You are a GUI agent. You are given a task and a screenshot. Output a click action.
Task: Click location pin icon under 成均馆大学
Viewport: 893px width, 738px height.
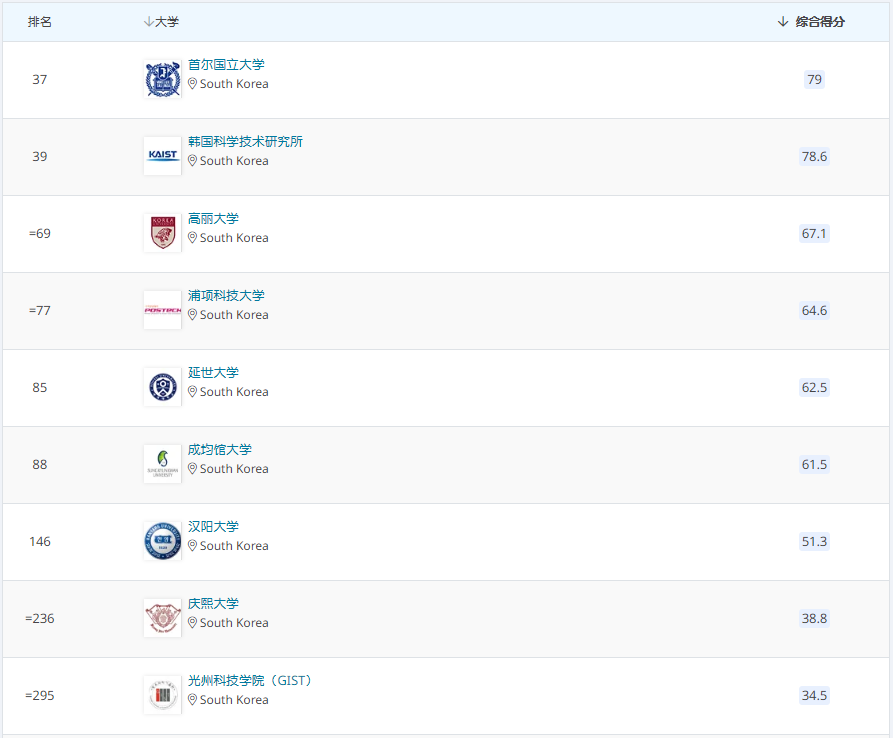(192, 469)
